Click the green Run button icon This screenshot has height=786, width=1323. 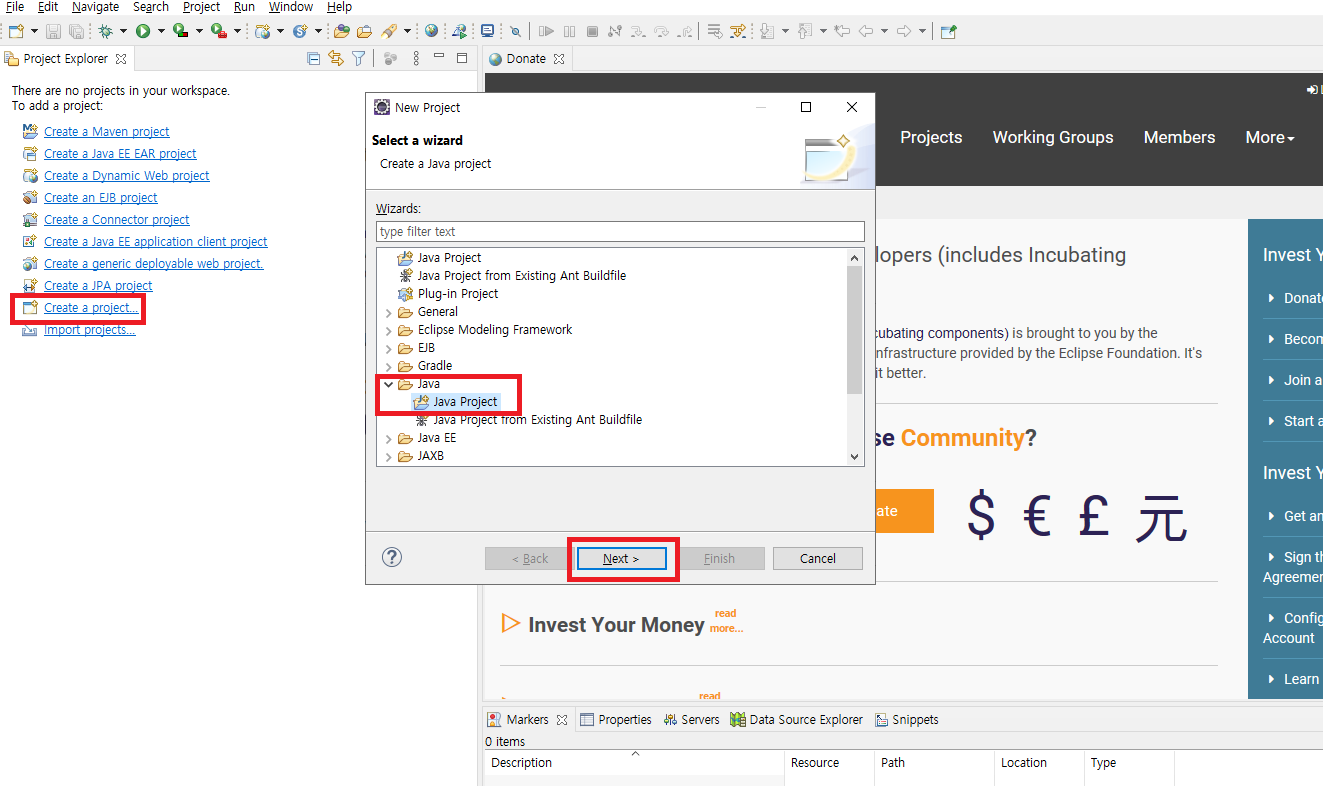[x=143, y=31]
